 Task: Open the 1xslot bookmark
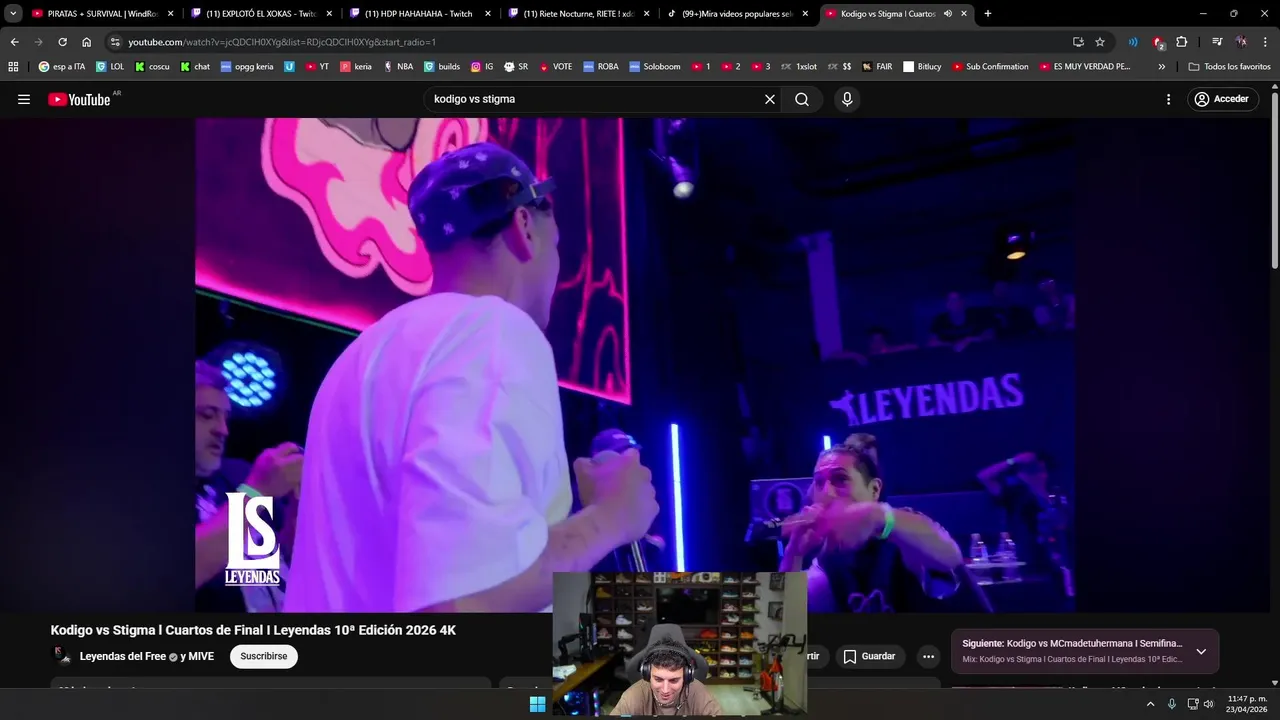pyautogui.click(x=798, y=66)
